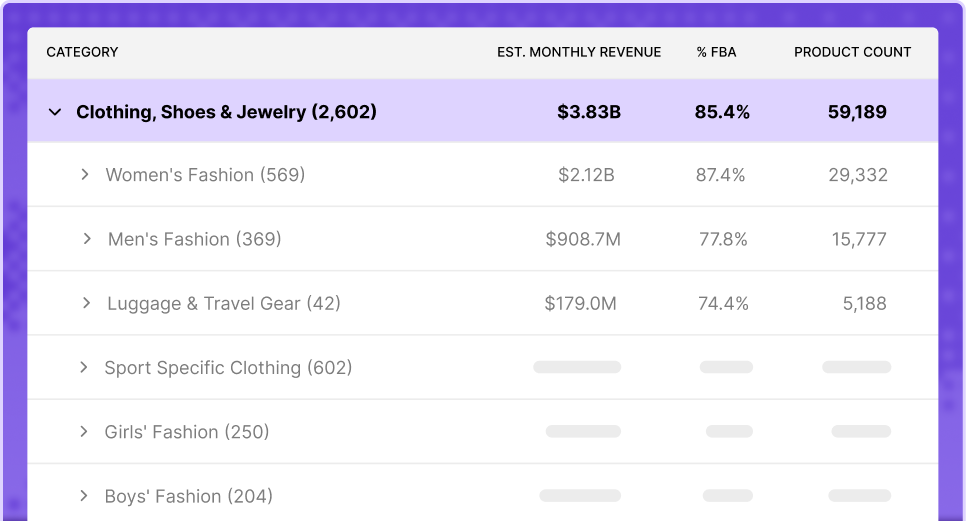Expand the Women's Fashion chevron

[84, 175]
